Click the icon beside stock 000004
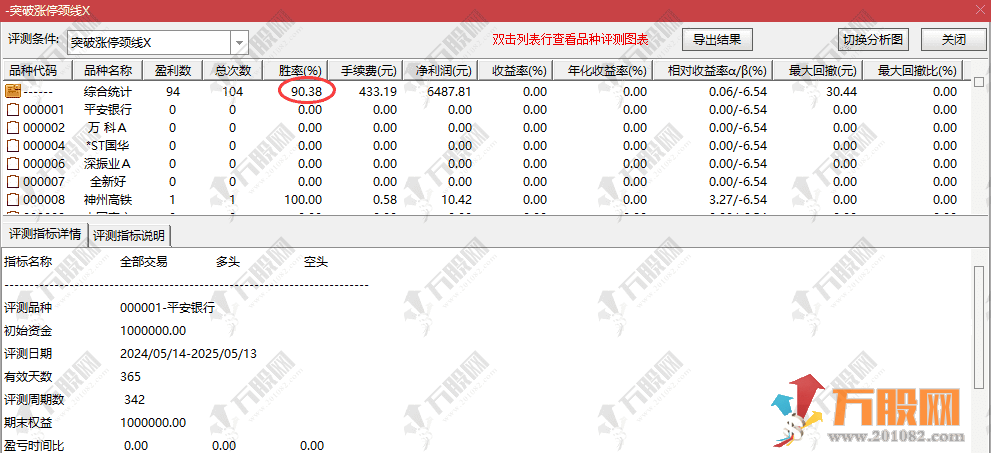The image size is (991, 453). pos(13,146)
